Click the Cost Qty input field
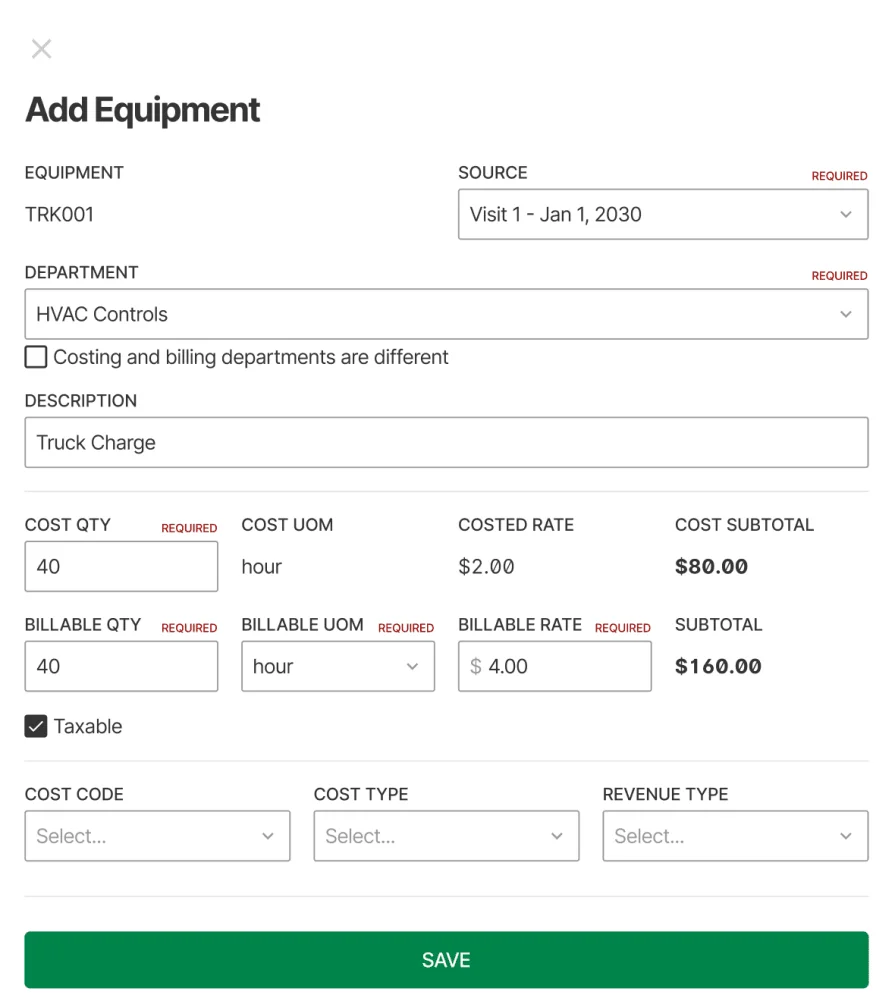Image resolution: width=895 pixels, height=1007 pixels. [121, 566]
